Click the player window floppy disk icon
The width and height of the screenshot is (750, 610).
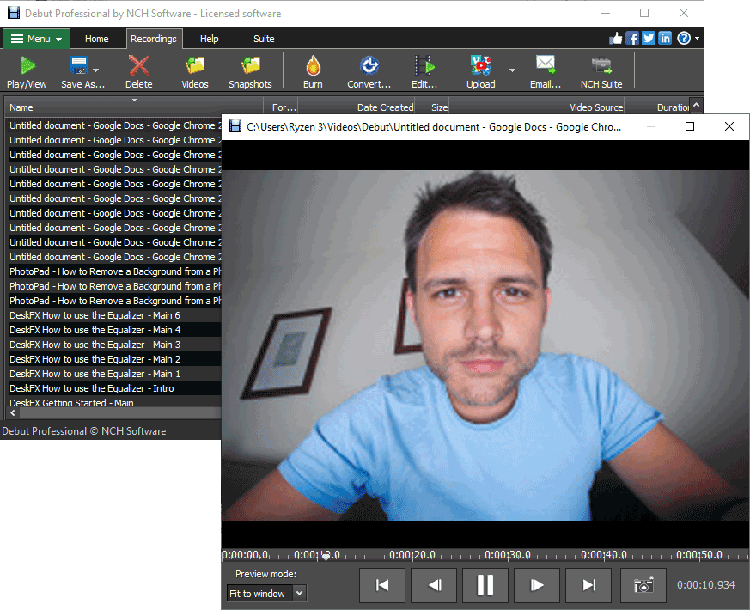(x=234, y=126)
